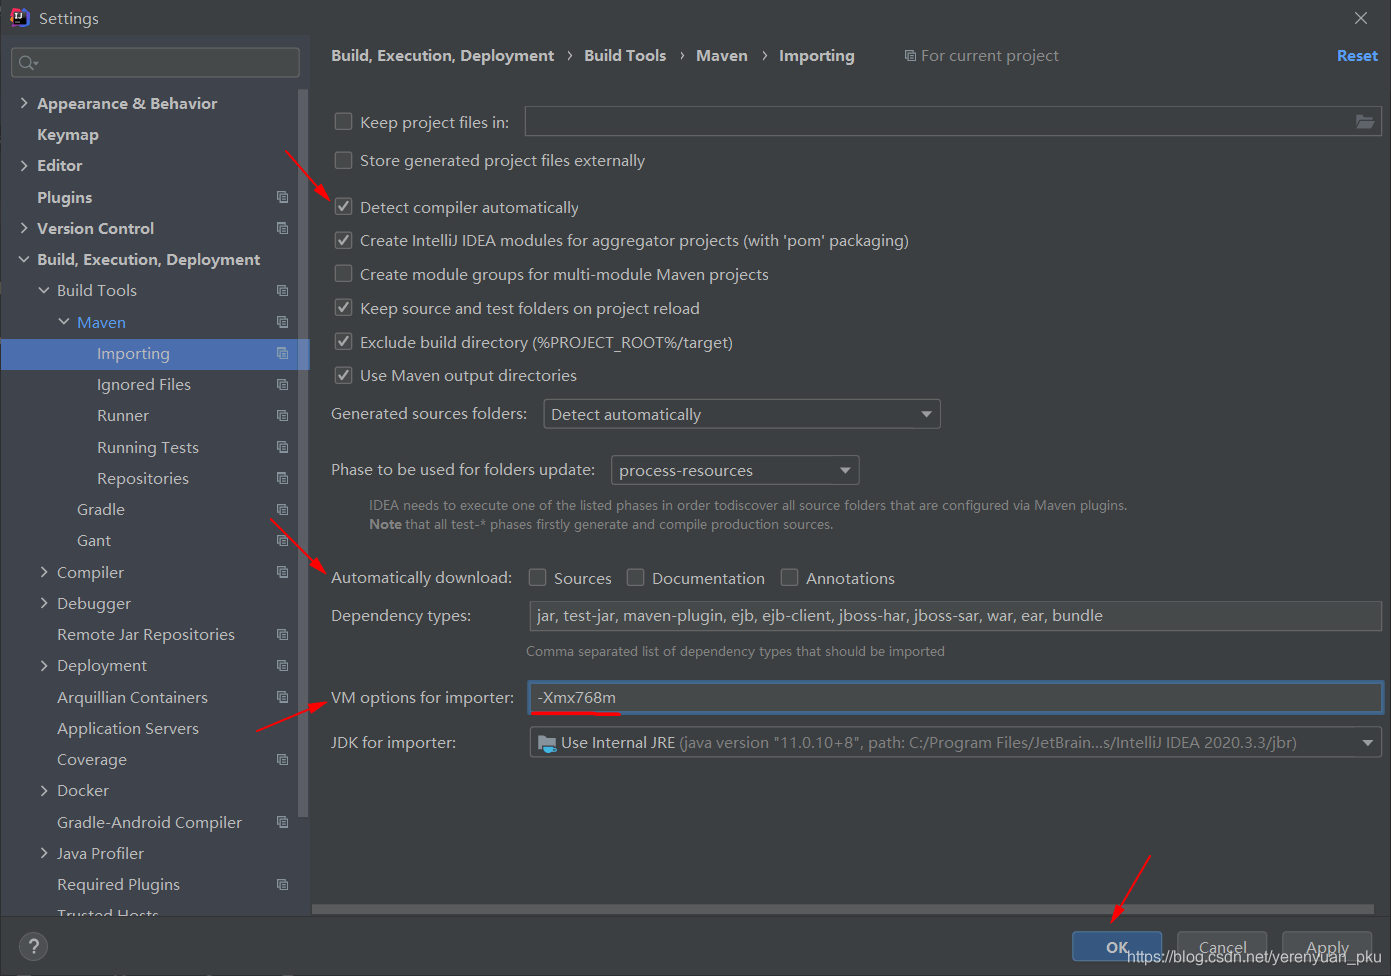Click the project-level icon beside Running Tests
The image size is (1391, 976).
point(282,447)
